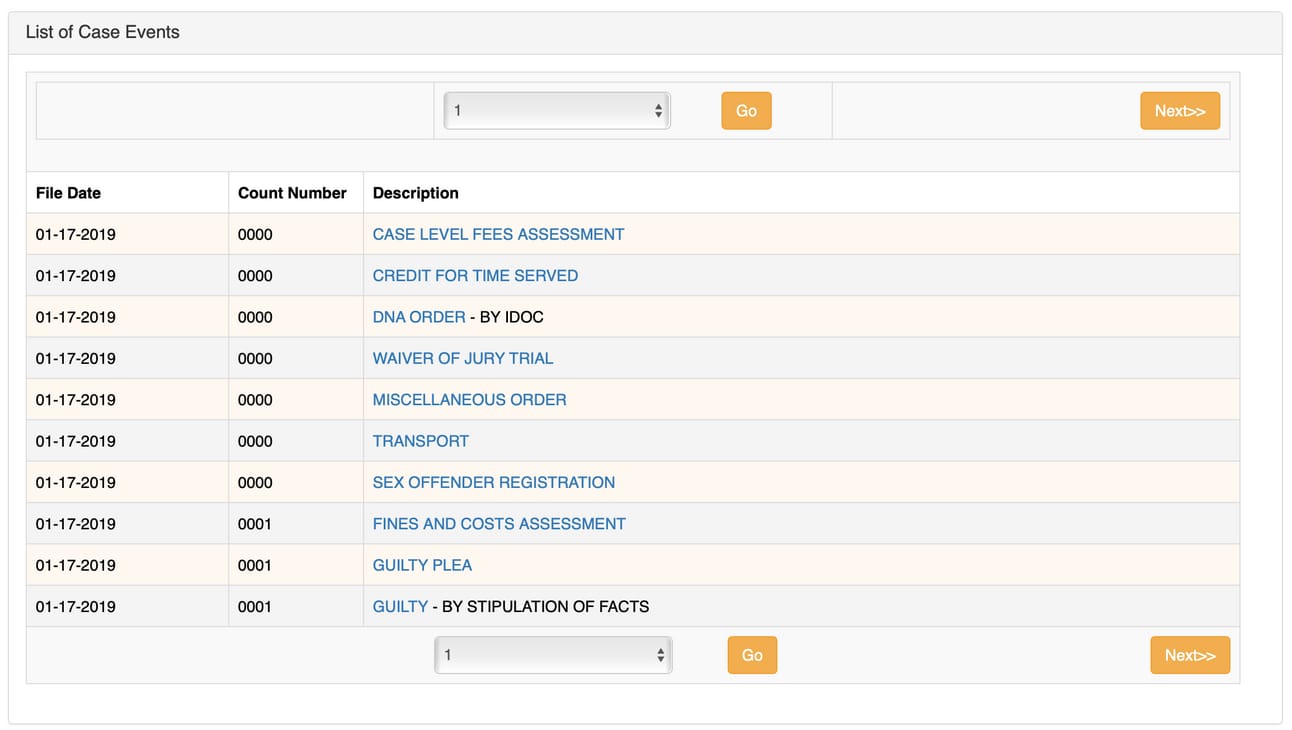The width and height of the screenshot is (1292, 730).
Task: Open WAIVER OF JURY TRIAL link
Action: 463,358
